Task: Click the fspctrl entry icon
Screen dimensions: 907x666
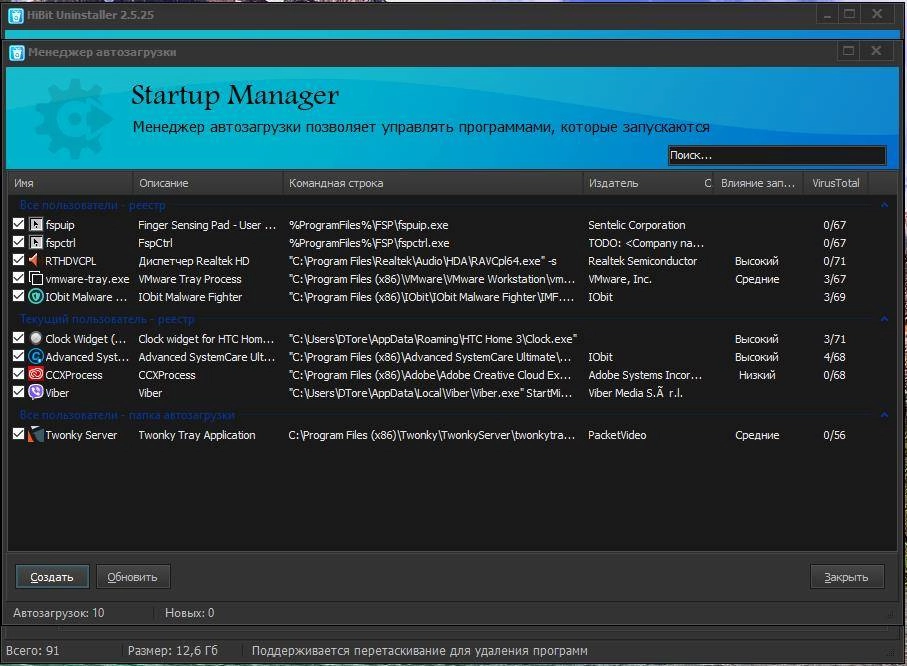Action: 36,242
